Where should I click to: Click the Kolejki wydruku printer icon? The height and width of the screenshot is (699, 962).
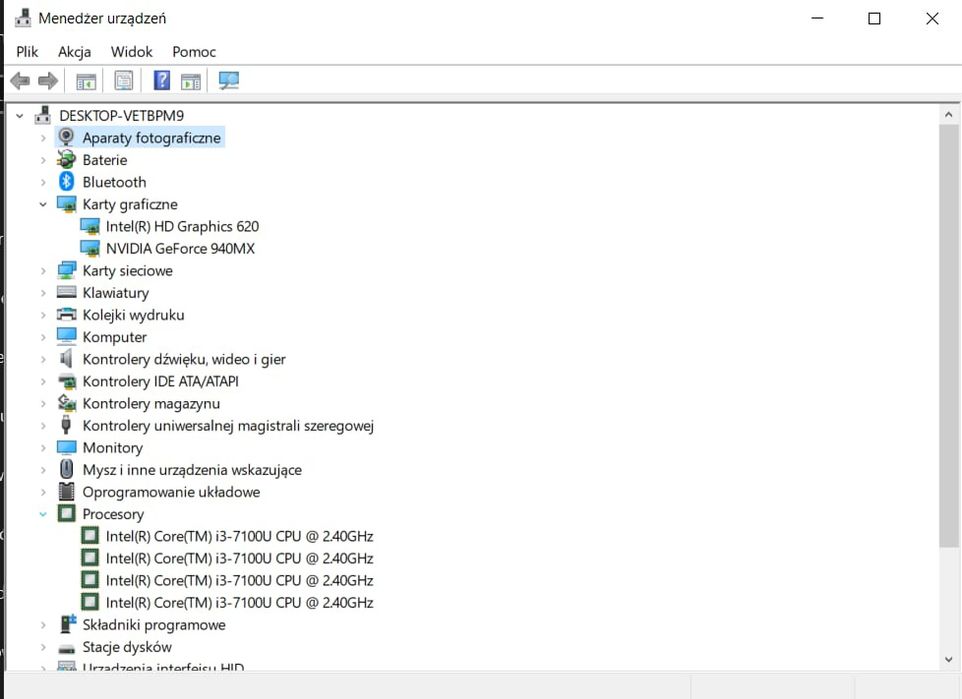[x=66, y=314]
